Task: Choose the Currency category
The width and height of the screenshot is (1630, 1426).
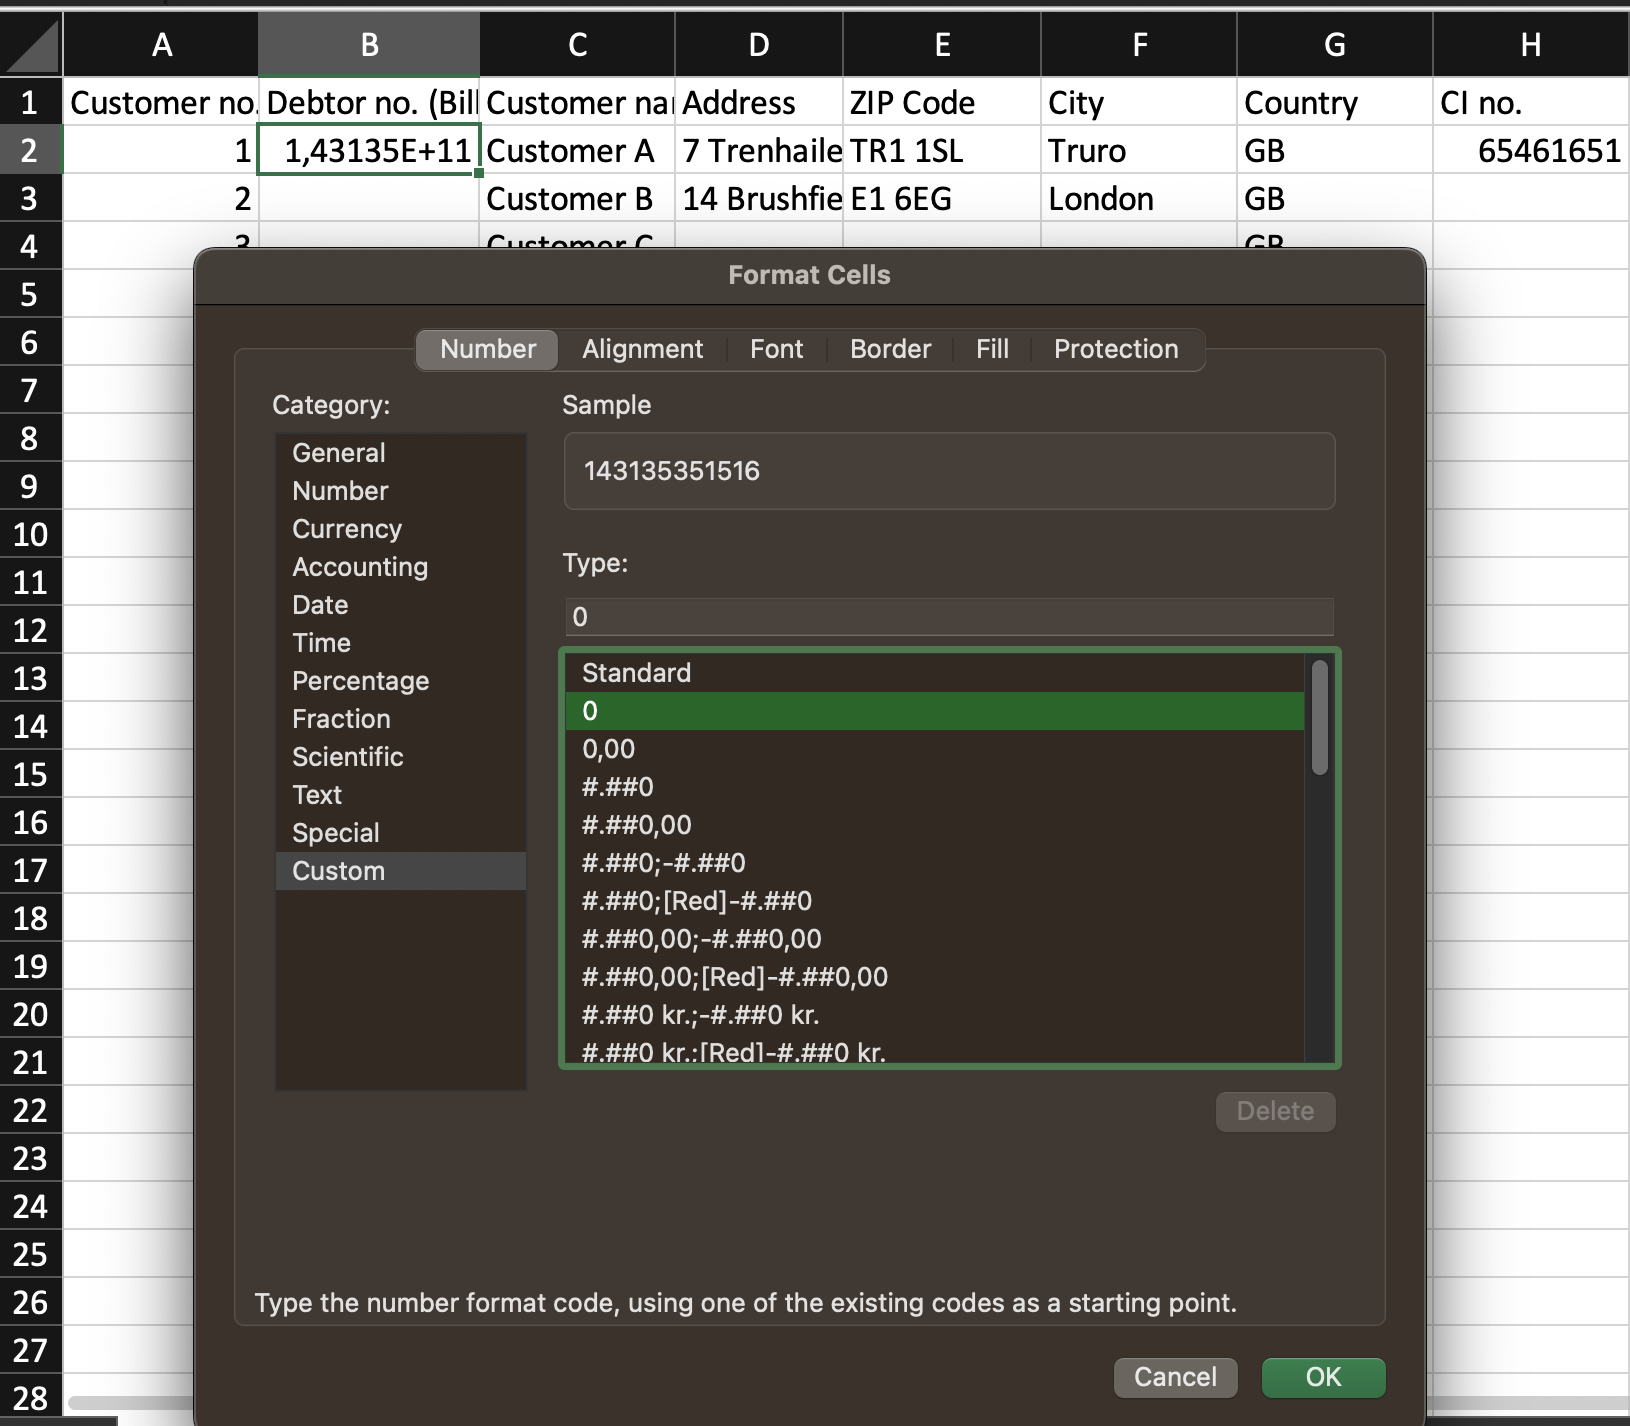Action: (347, 529)
